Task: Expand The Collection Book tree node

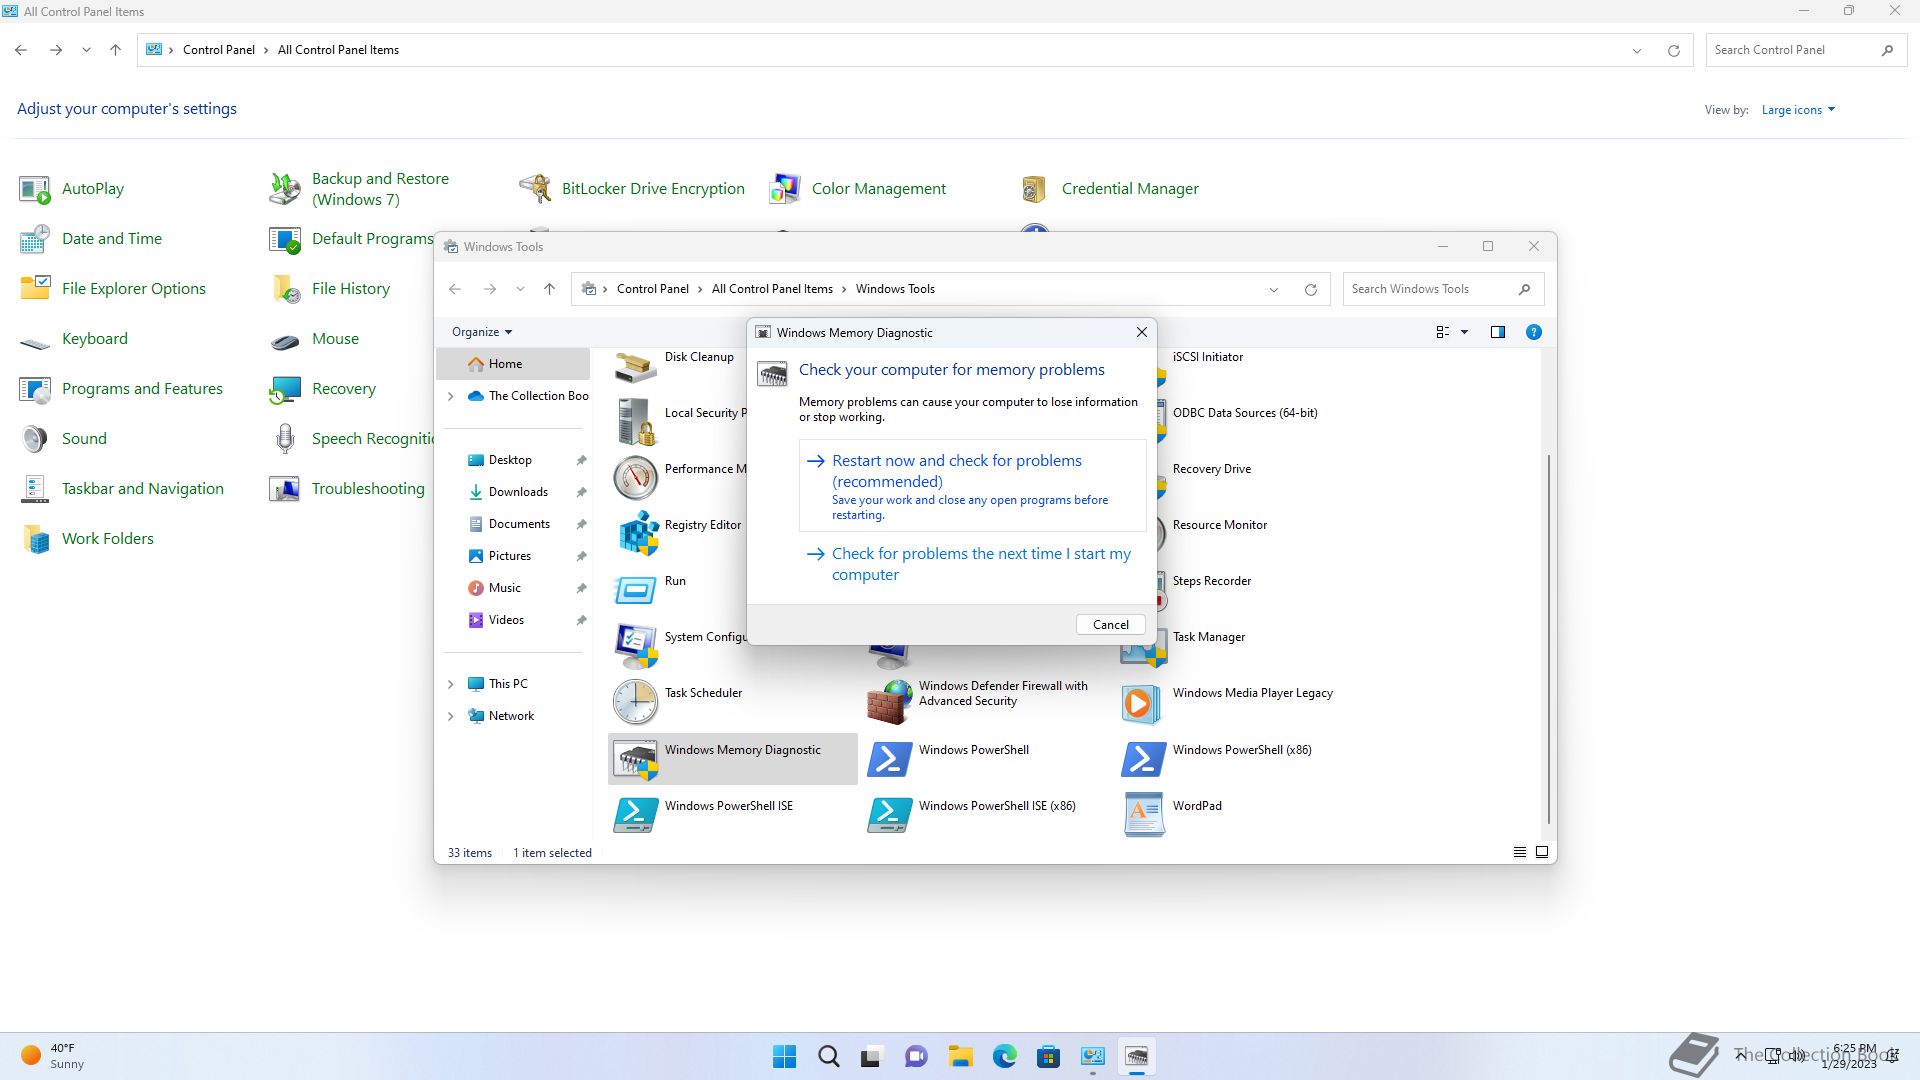Action: (x=450, y=396)
